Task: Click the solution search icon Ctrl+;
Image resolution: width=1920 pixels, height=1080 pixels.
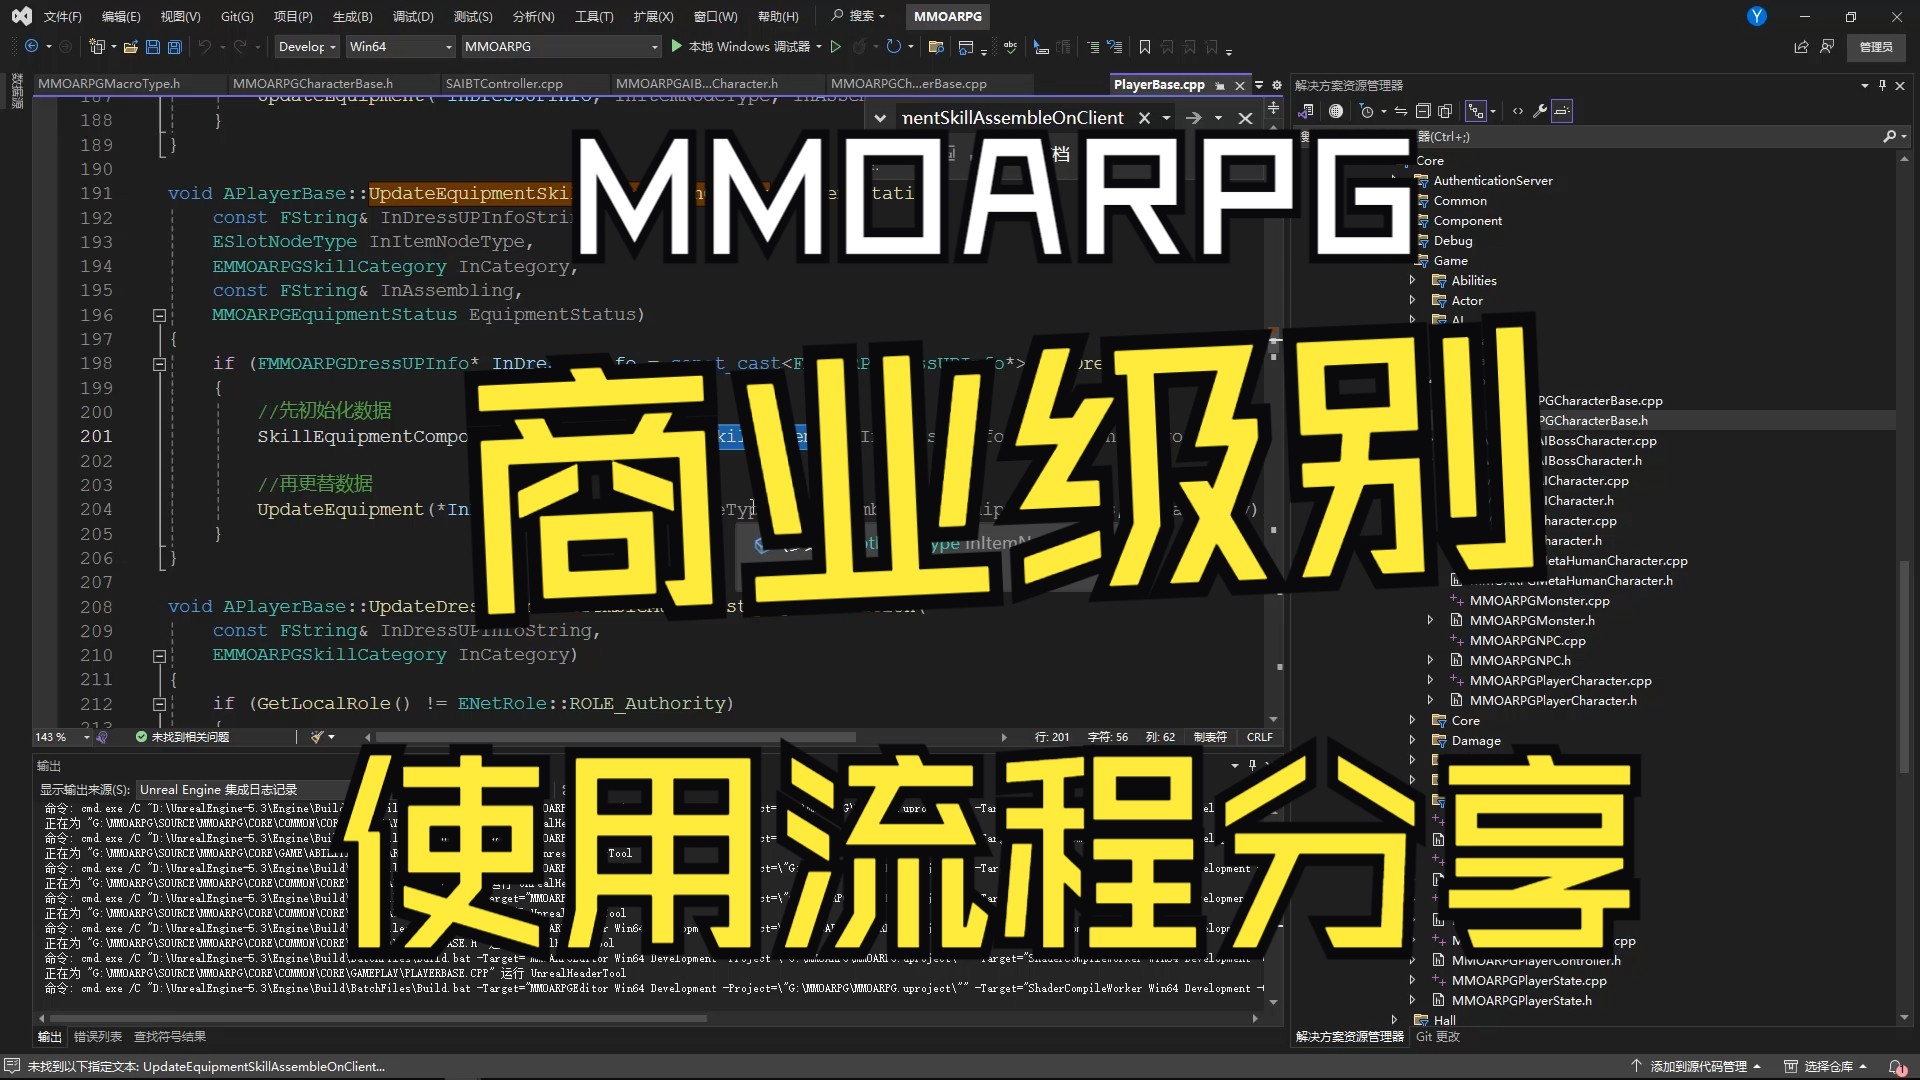Action: click(x=1888, y=136)
